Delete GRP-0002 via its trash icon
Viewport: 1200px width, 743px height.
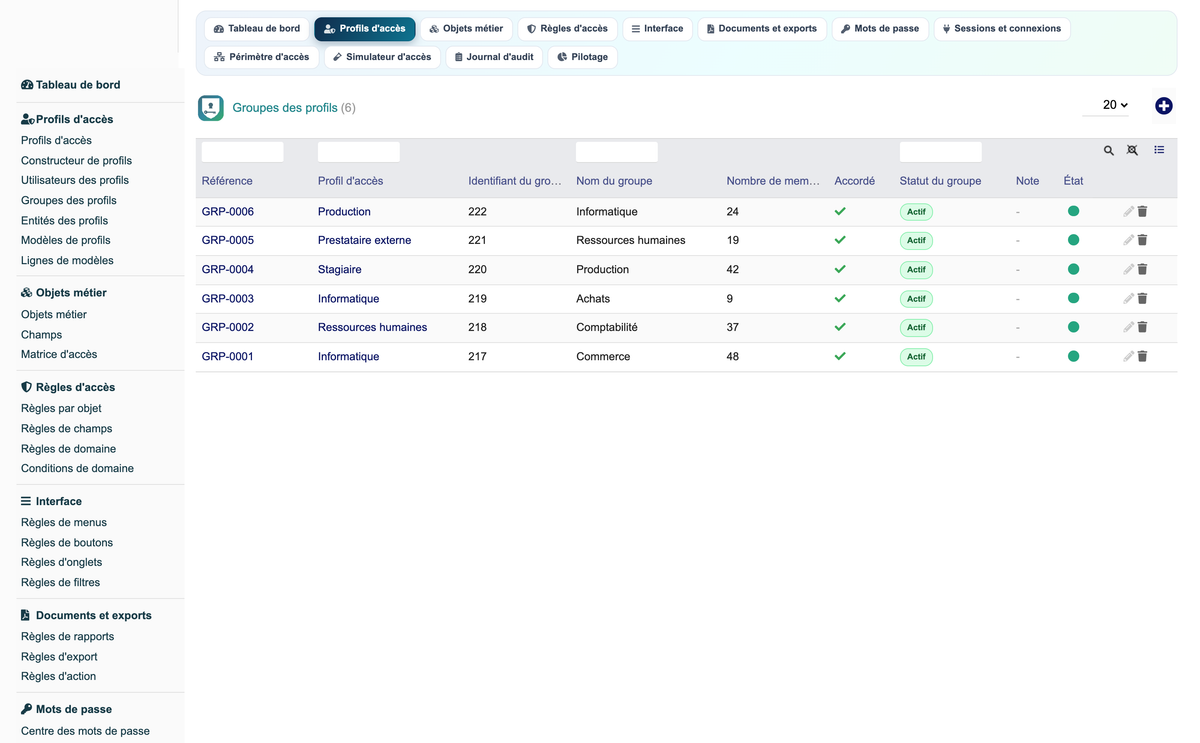coord(1142,327)
